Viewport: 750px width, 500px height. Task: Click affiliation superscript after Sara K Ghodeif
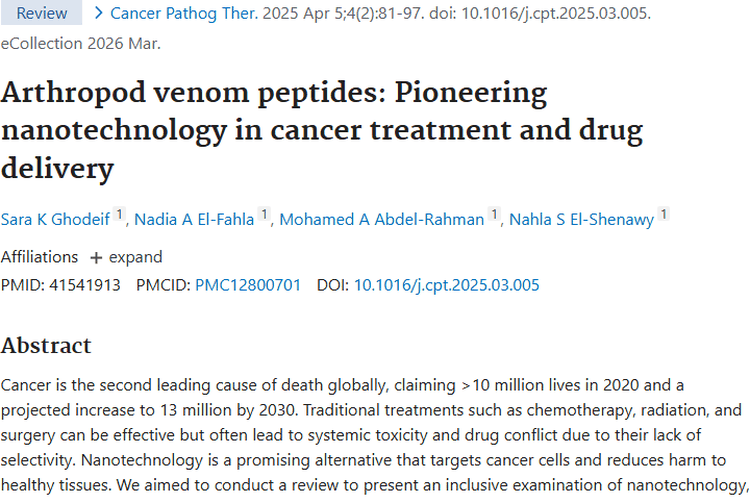coord(119,215)
